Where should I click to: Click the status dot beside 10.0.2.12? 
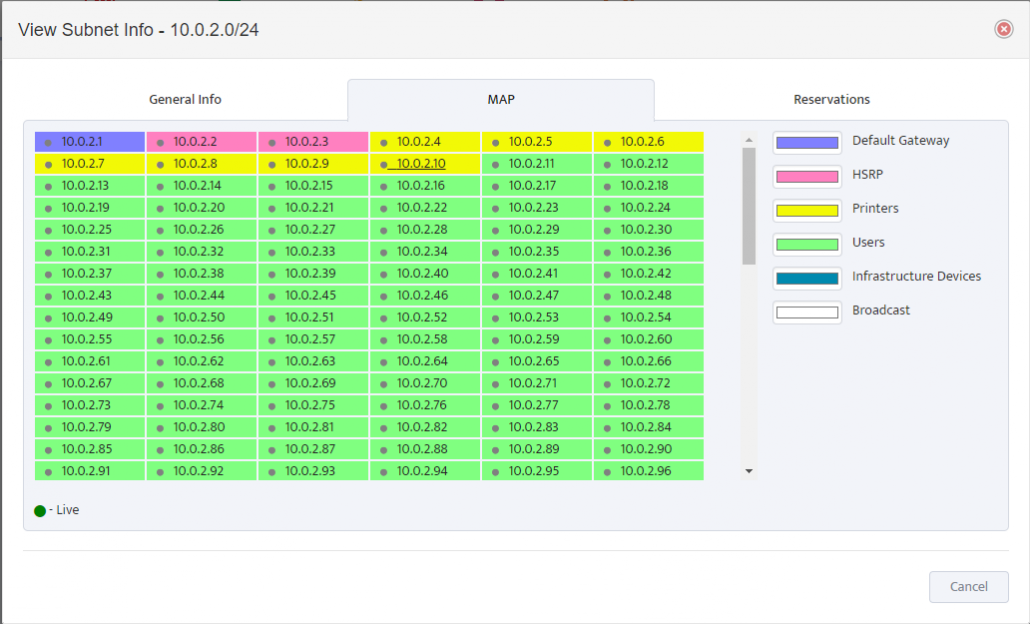pos(605,163)
